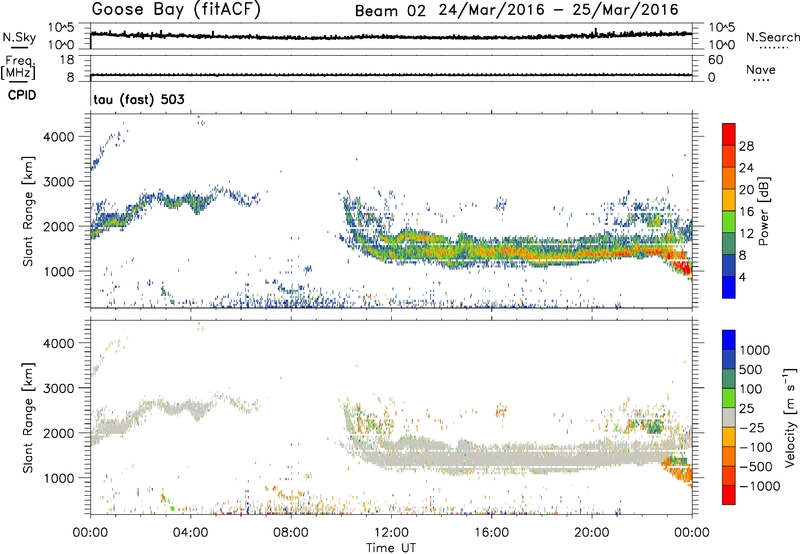Click the yellow-orange 16–20 dB Power colorbar segment

(x=729, y=200)
